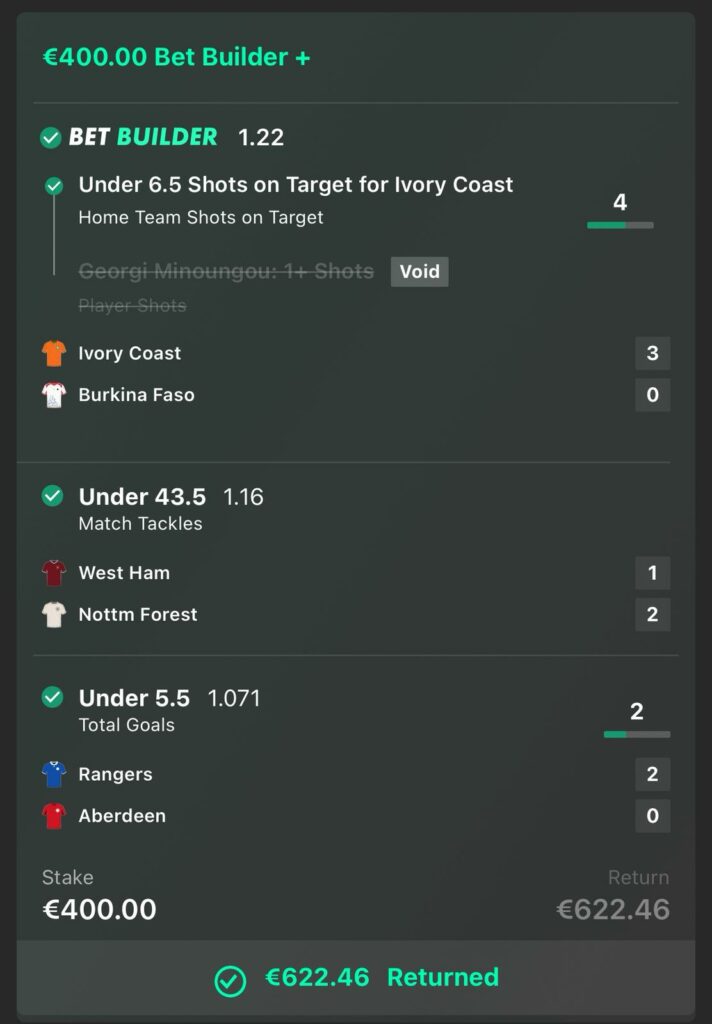Click the Nottm Forest jersey icon
The image size is (712, 1024).
[54, 615]
